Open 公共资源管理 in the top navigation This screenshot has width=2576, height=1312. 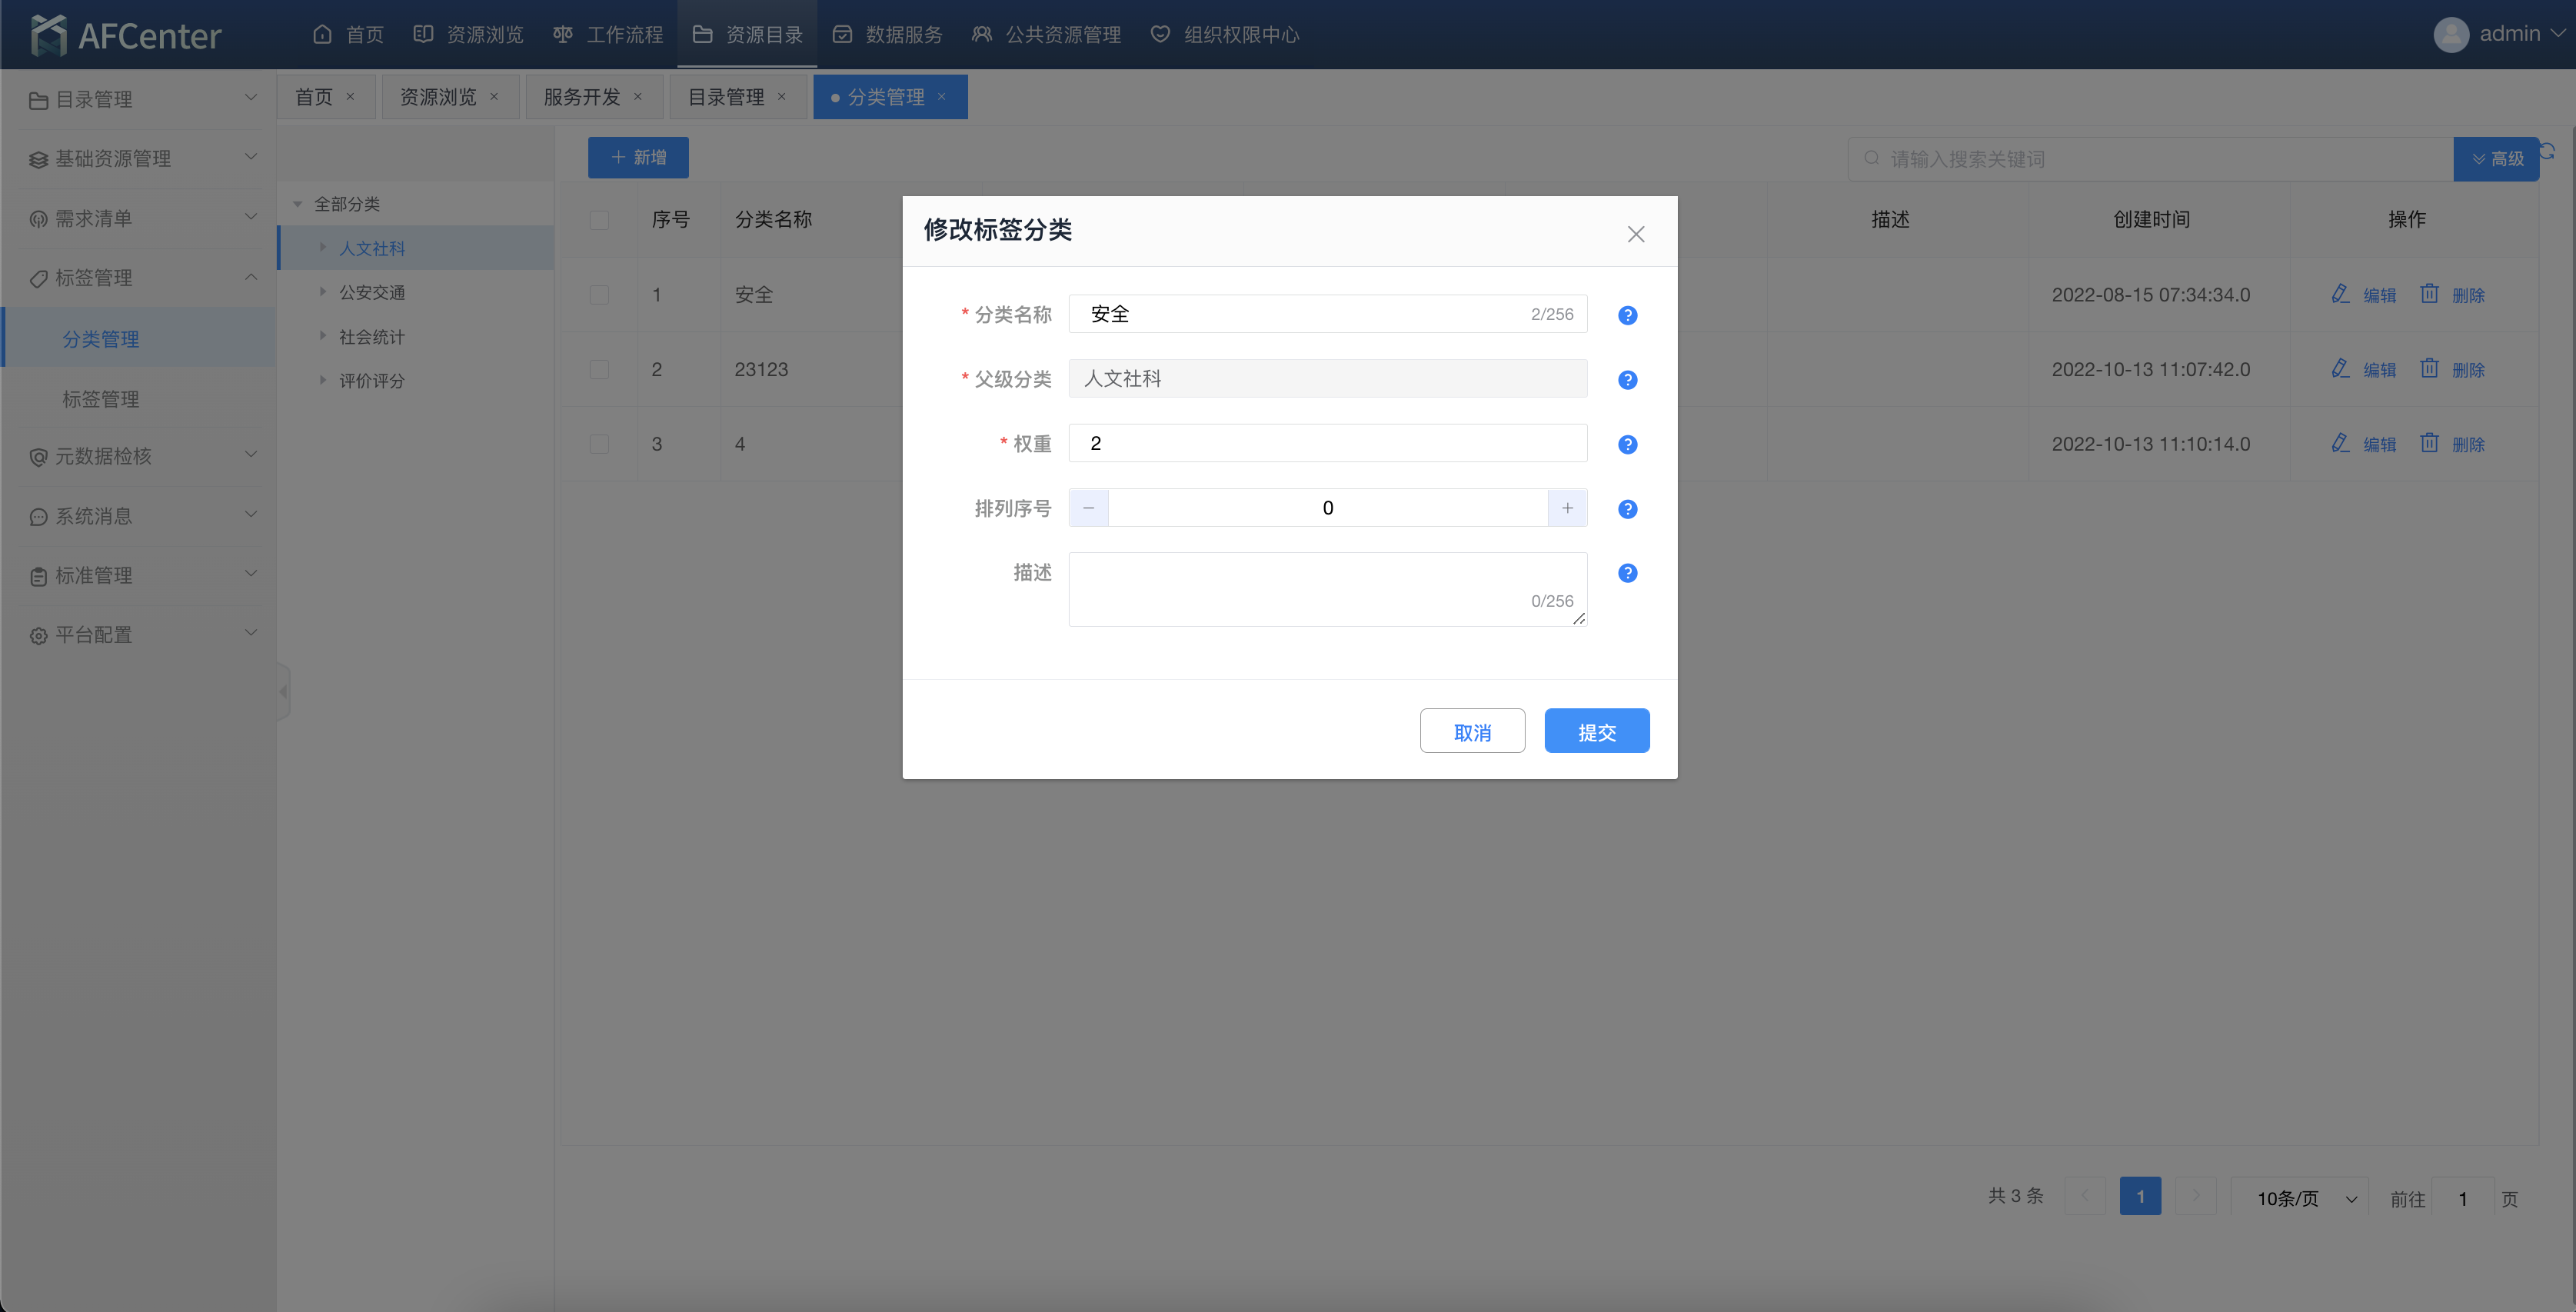(x=1046, y=35)
